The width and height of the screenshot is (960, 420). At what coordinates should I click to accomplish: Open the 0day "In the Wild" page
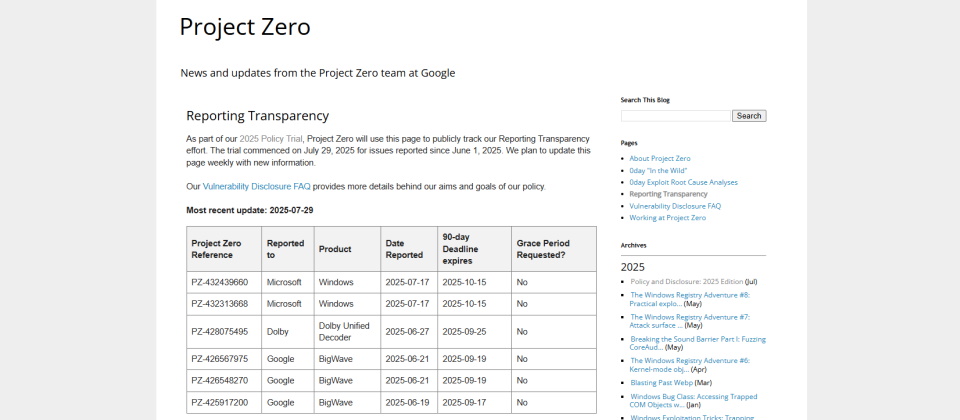pyautogui.click(x=658, y=170)
